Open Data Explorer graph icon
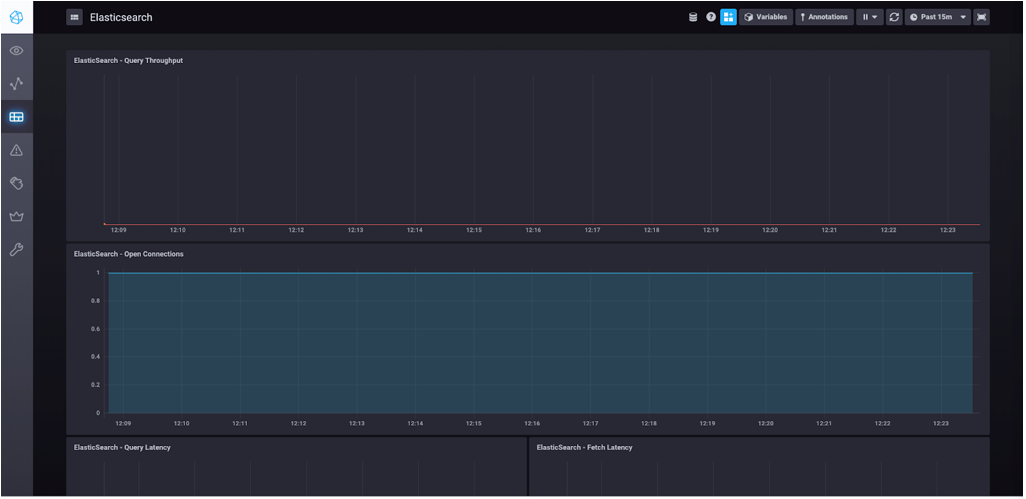 tap(16, 84)
